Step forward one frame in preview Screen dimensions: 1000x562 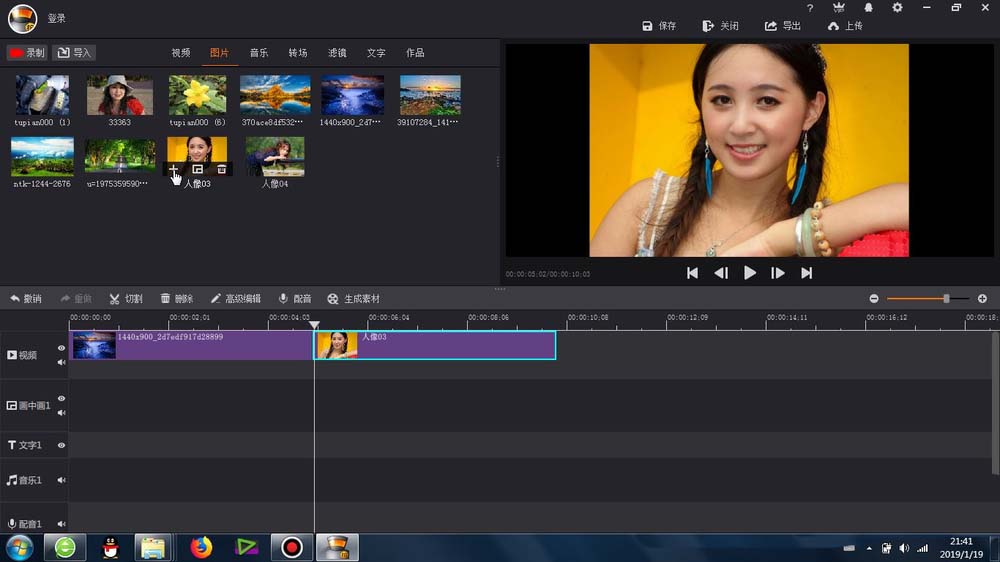pyautogui.click(x=777, y=273)
